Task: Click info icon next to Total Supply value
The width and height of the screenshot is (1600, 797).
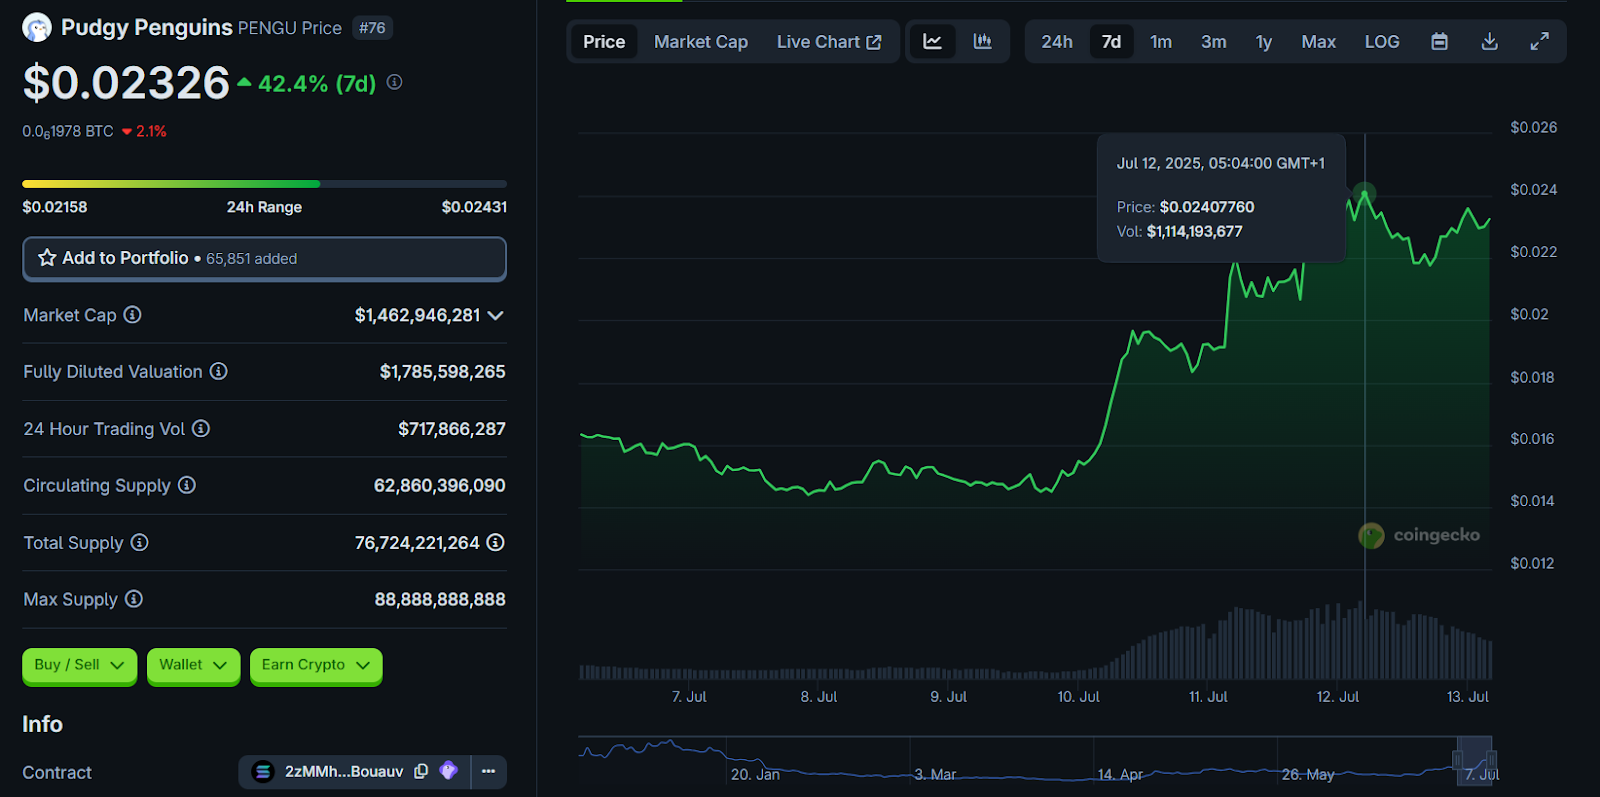Action: tap(495, 542)
